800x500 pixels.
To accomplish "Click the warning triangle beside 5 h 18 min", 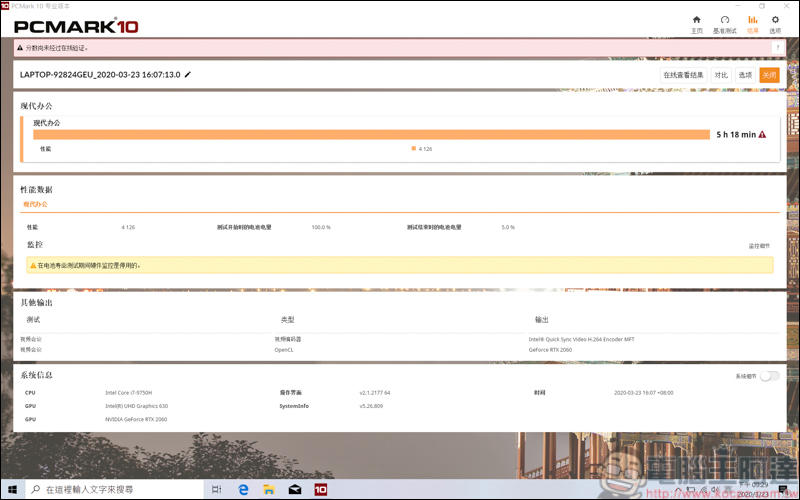I will tap(762, 134).
